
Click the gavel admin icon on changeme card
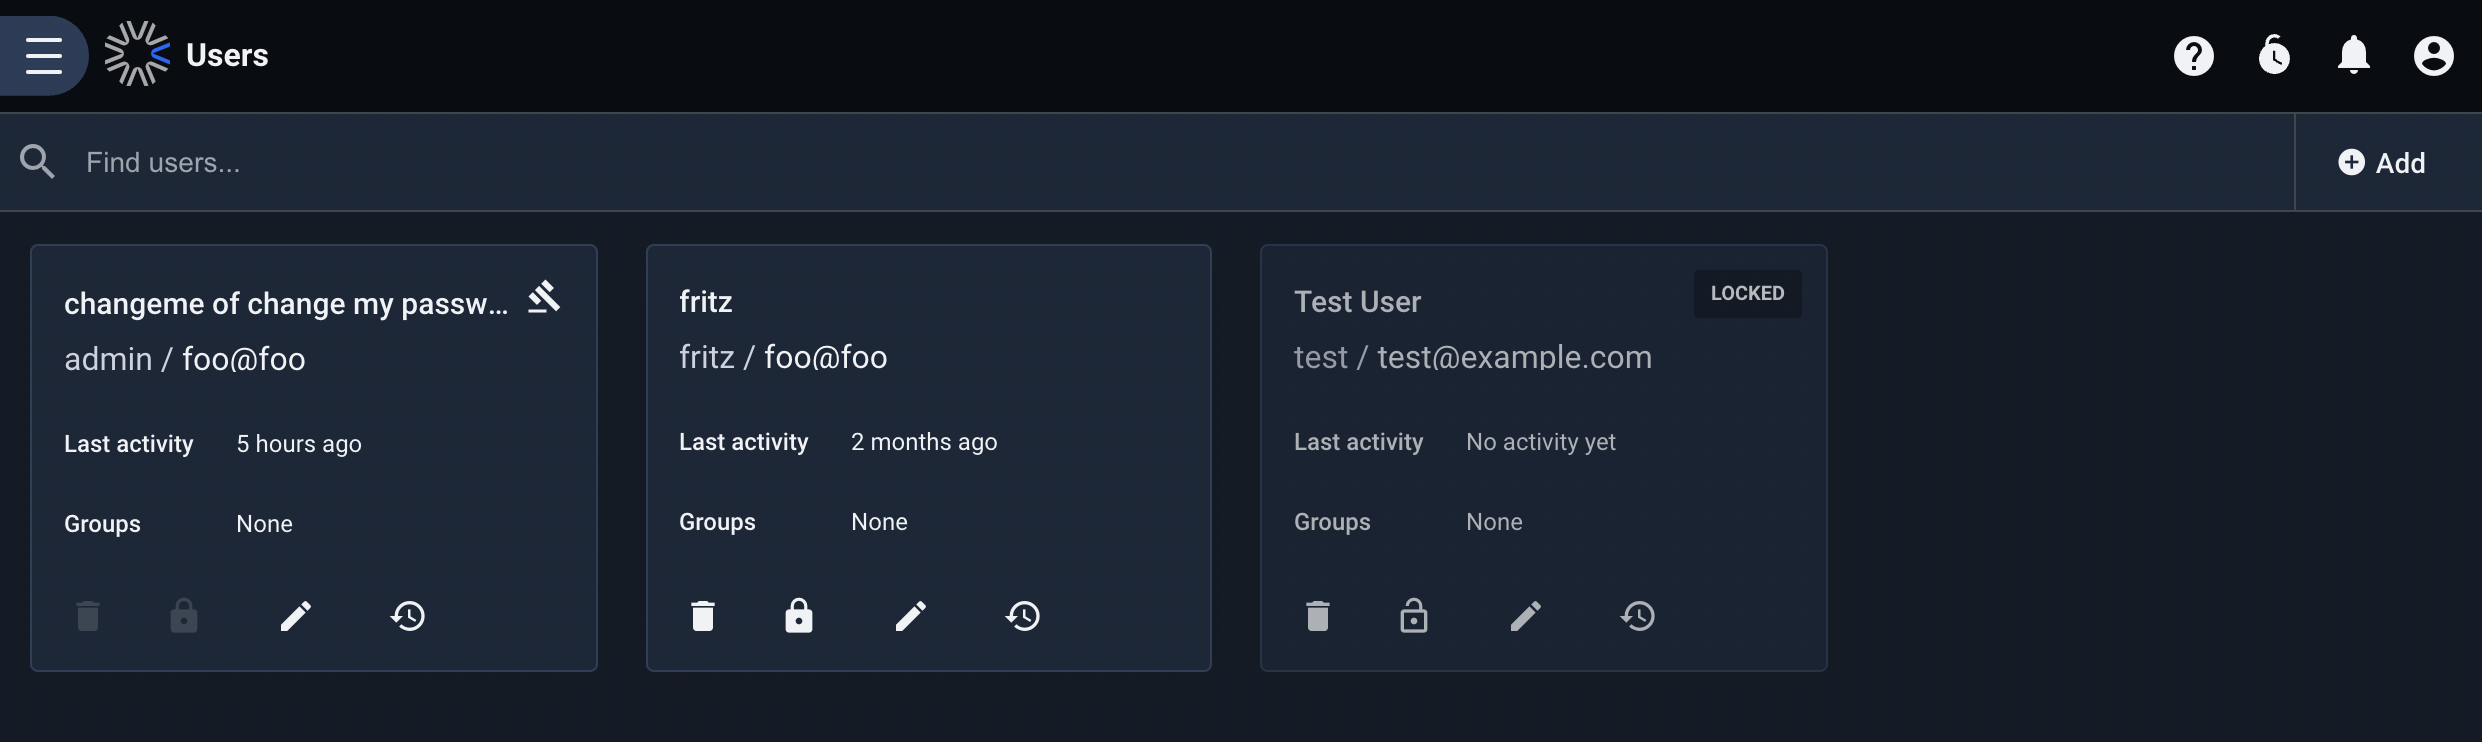(544, 297)
